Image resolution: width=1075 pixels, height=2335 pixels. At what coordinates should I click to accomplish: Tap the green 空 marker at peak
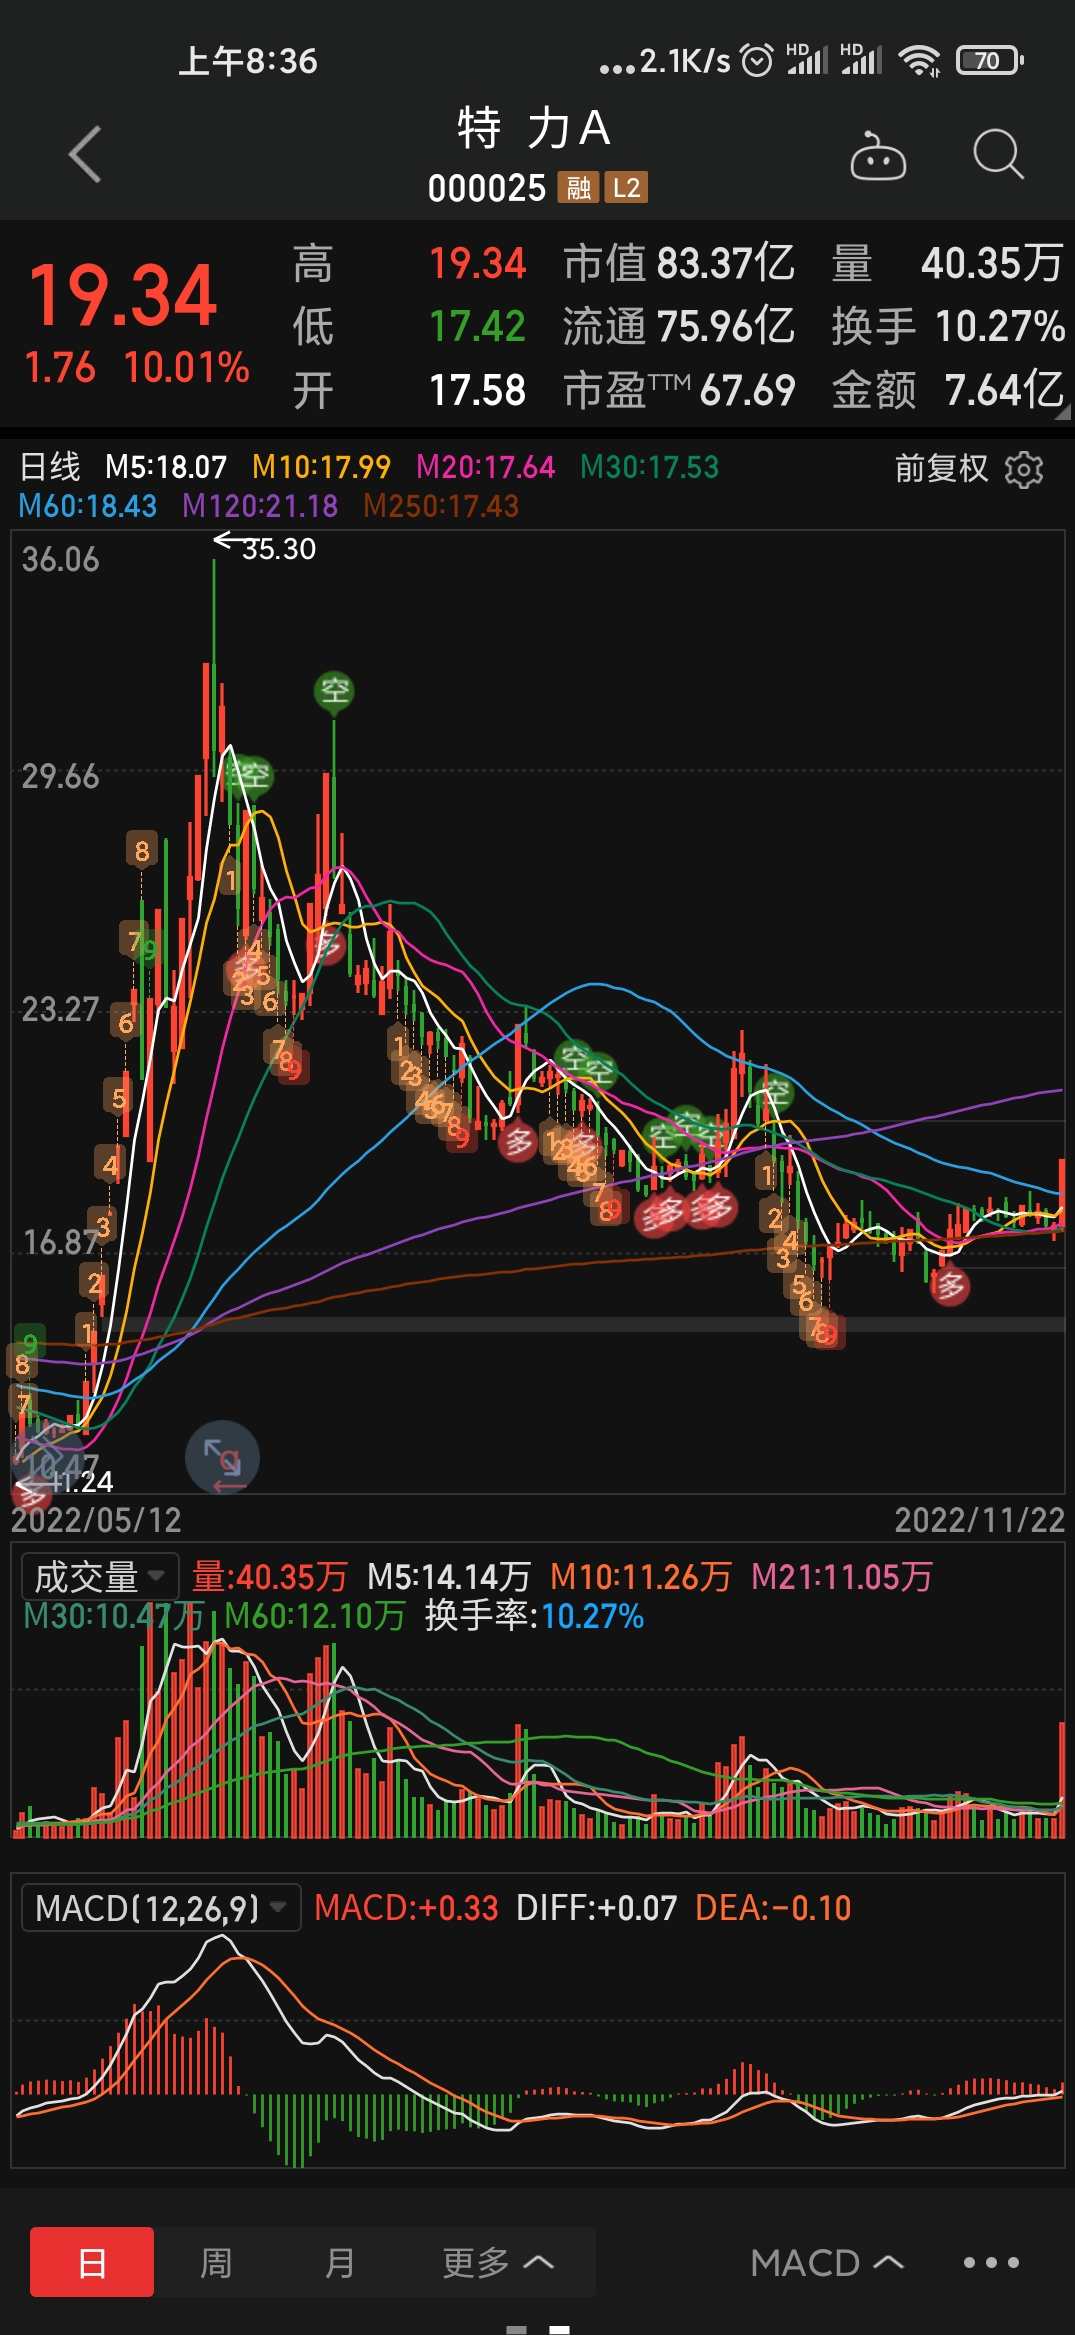334,691
